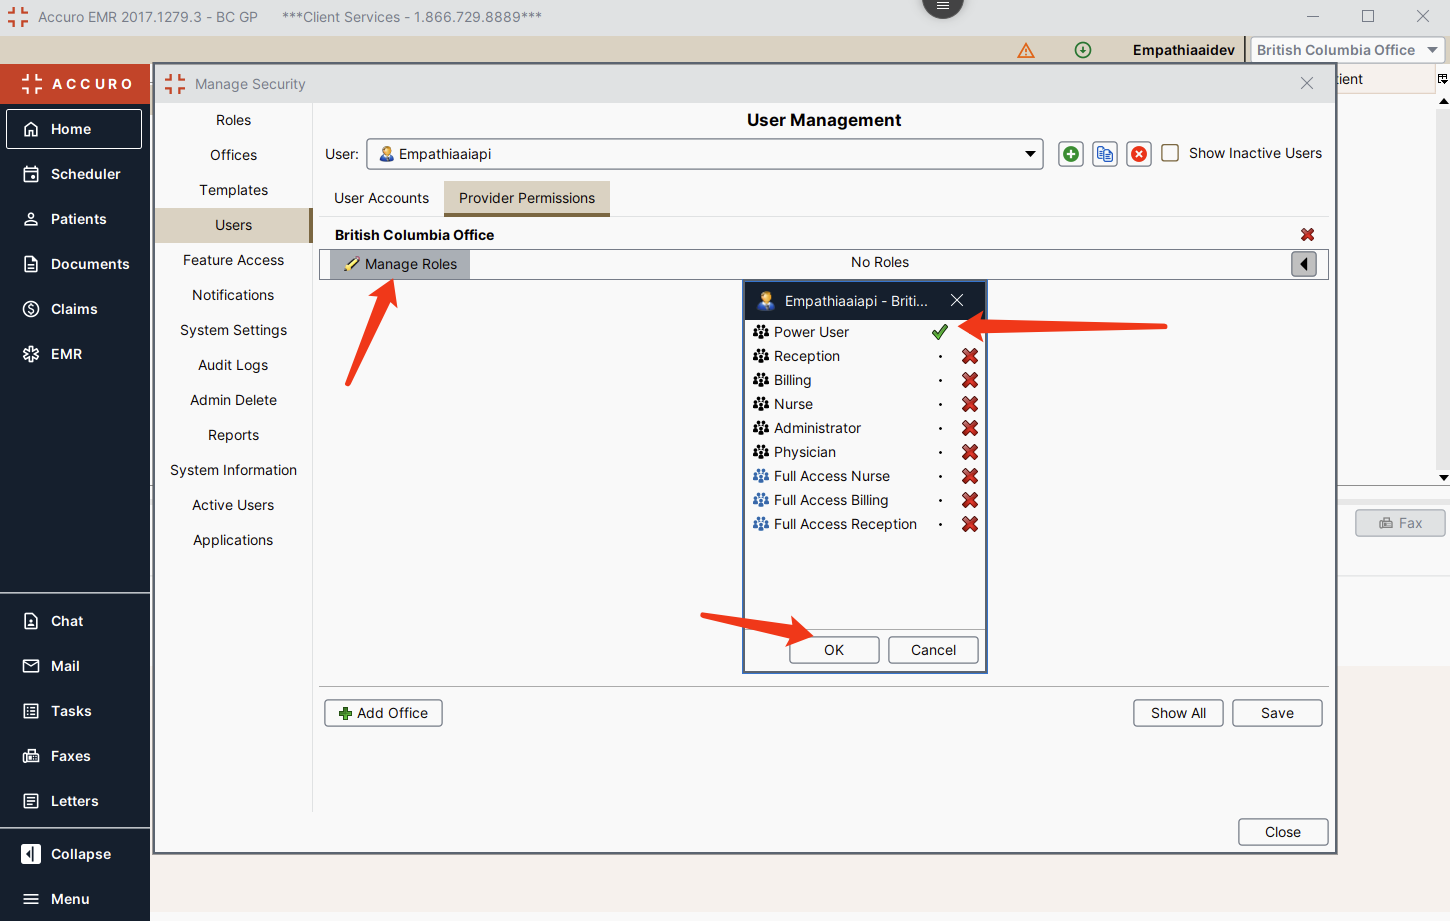Switch to User Accounts tab
Viewport: 1450px width, 921px height.
coord(381,198)
